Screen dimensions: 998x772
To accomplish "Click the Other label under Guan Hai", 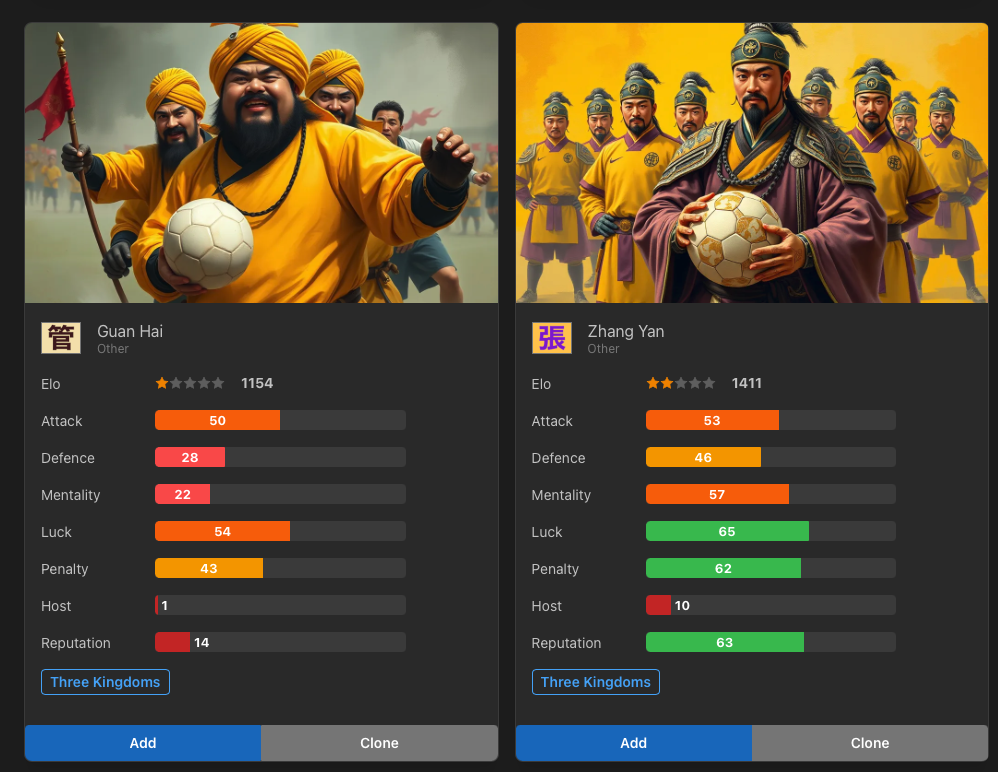I will pyautogui.click(x=113, y=349).
